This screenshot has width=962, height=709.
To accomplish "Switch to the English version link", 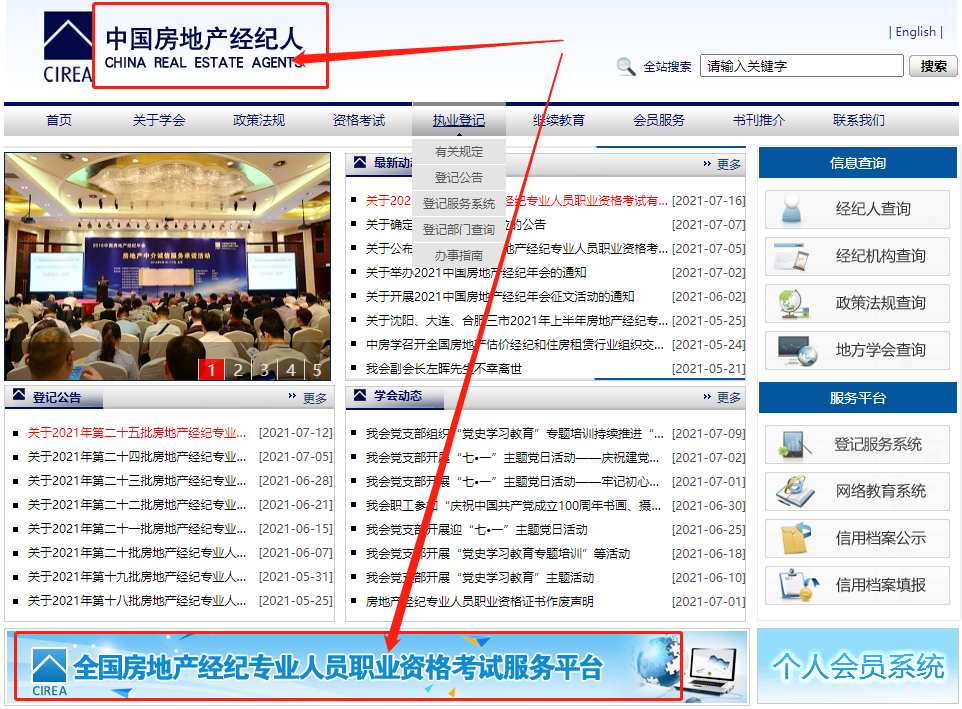I will click(915, 32).
